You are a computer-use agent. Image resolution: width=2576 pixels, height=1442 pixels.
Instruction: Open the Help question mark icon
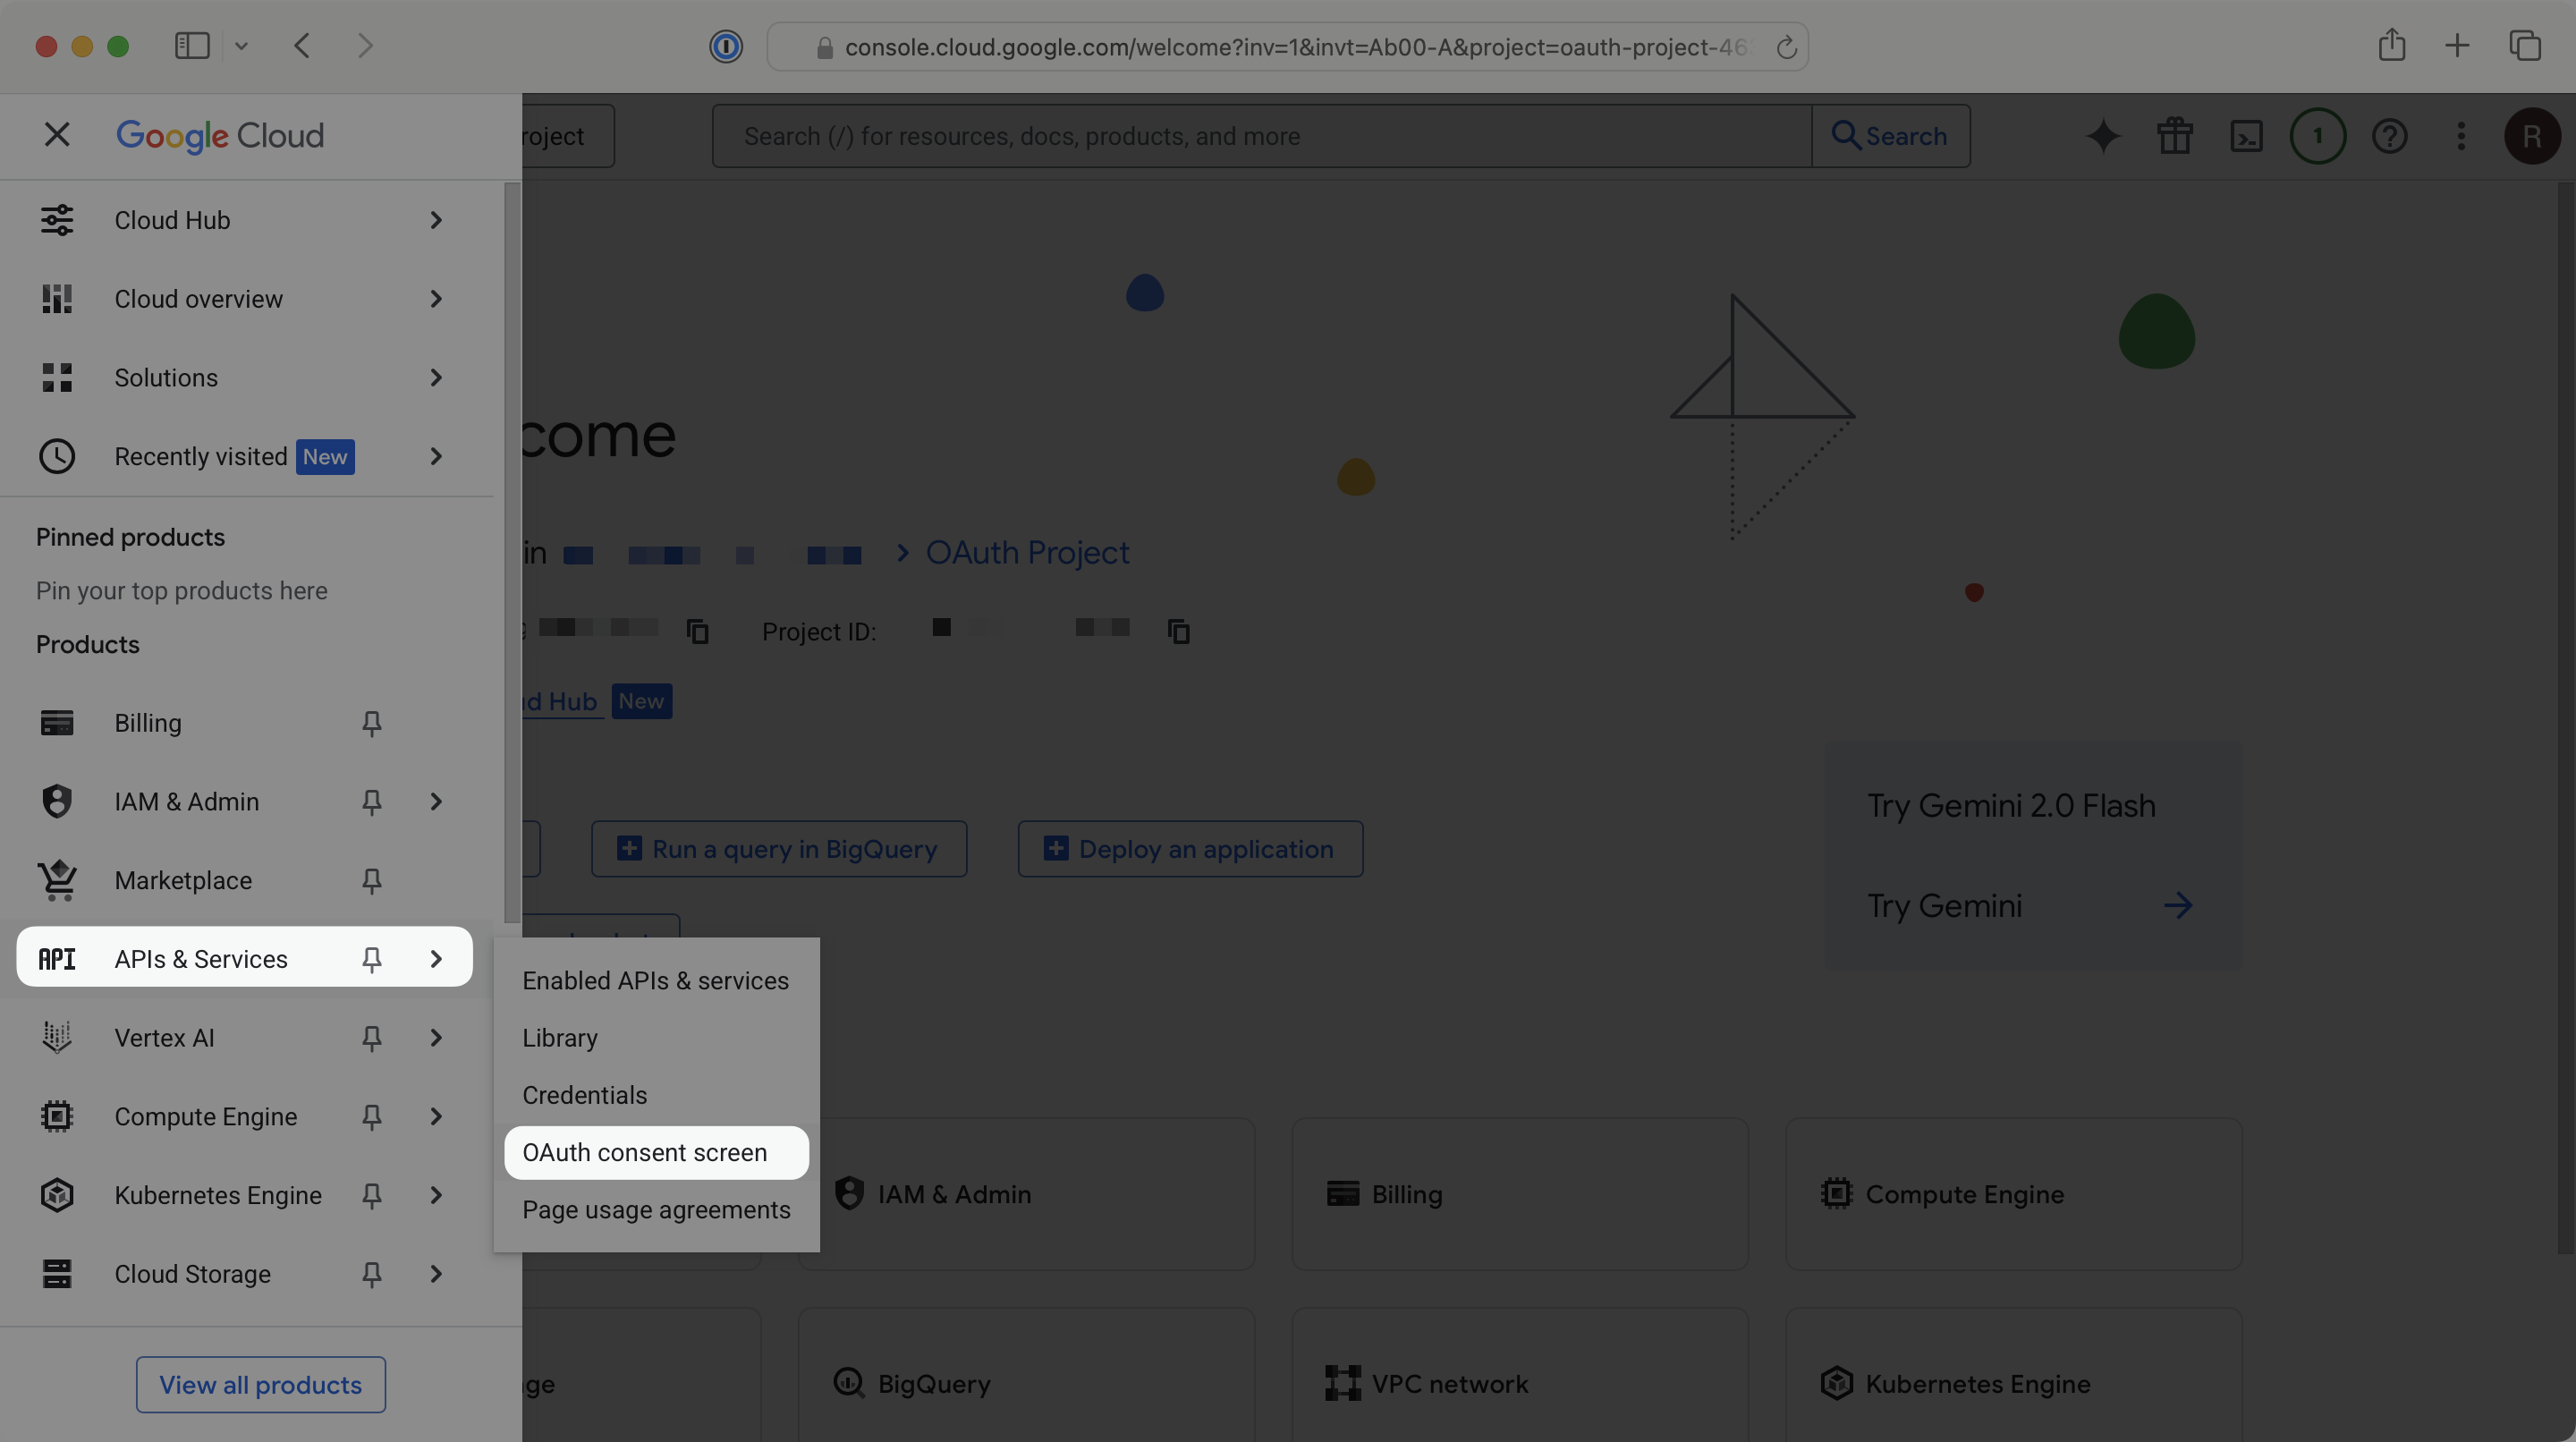coord(2390,136)
